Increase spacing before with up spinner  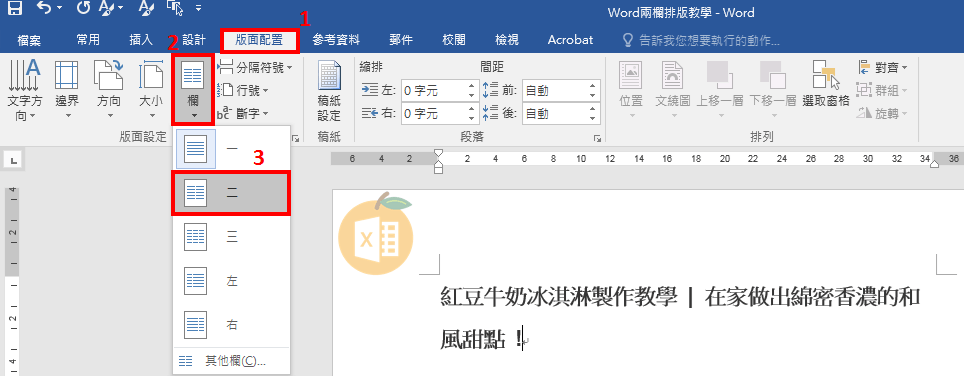coord(594,86)
